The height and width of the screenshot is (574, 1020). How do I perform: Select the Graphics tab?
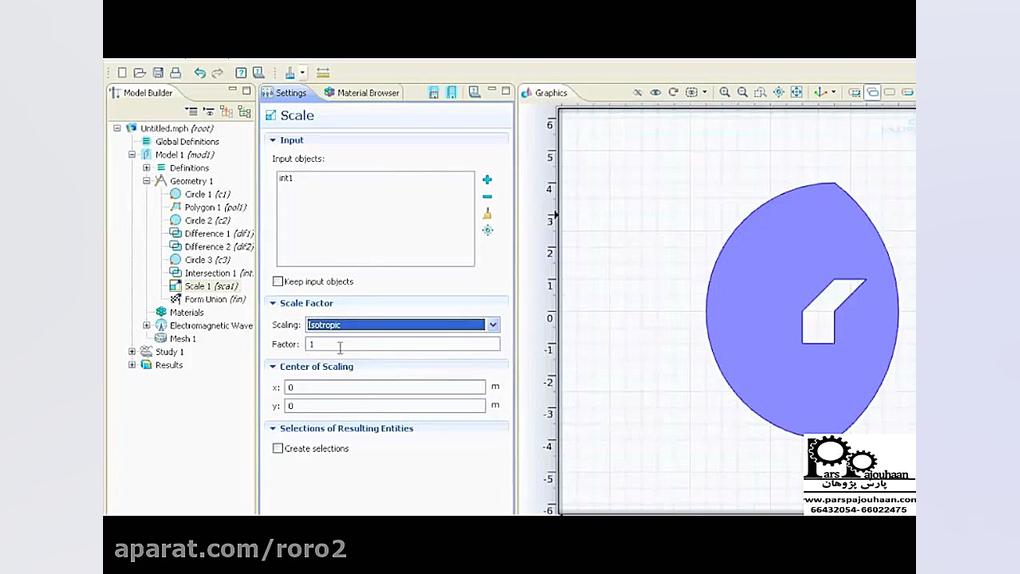pyautogui.click(x=545, y=93)
